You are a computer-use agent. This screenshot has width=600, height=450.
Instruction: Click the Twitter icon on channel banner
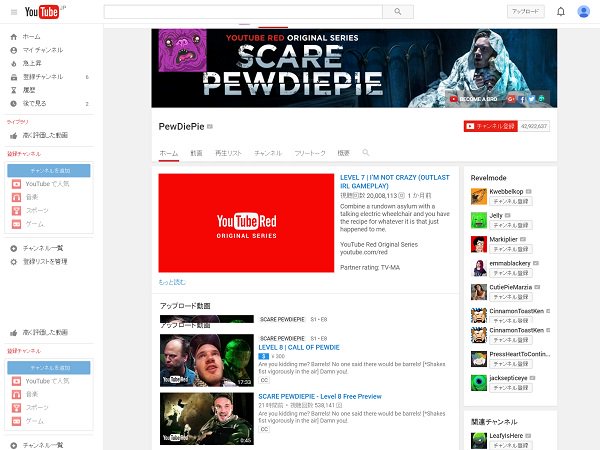click(532, 99)
